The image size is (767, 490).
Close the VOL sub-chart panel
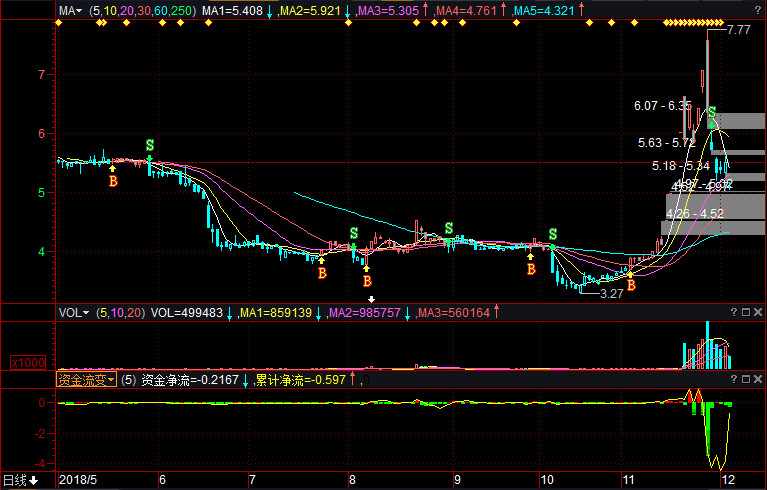point(758,312)
